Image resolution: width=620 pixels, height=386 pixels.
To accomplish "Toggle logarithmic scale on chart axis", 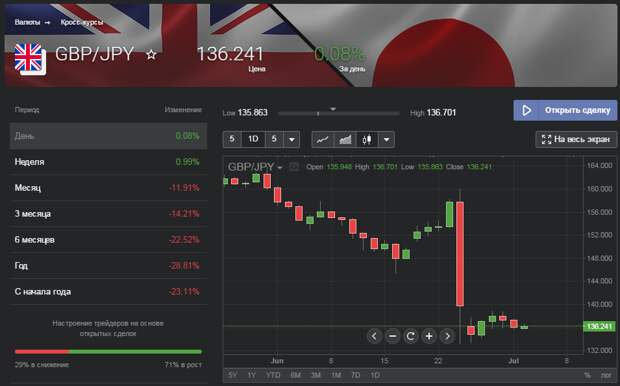I will (606, 375).
